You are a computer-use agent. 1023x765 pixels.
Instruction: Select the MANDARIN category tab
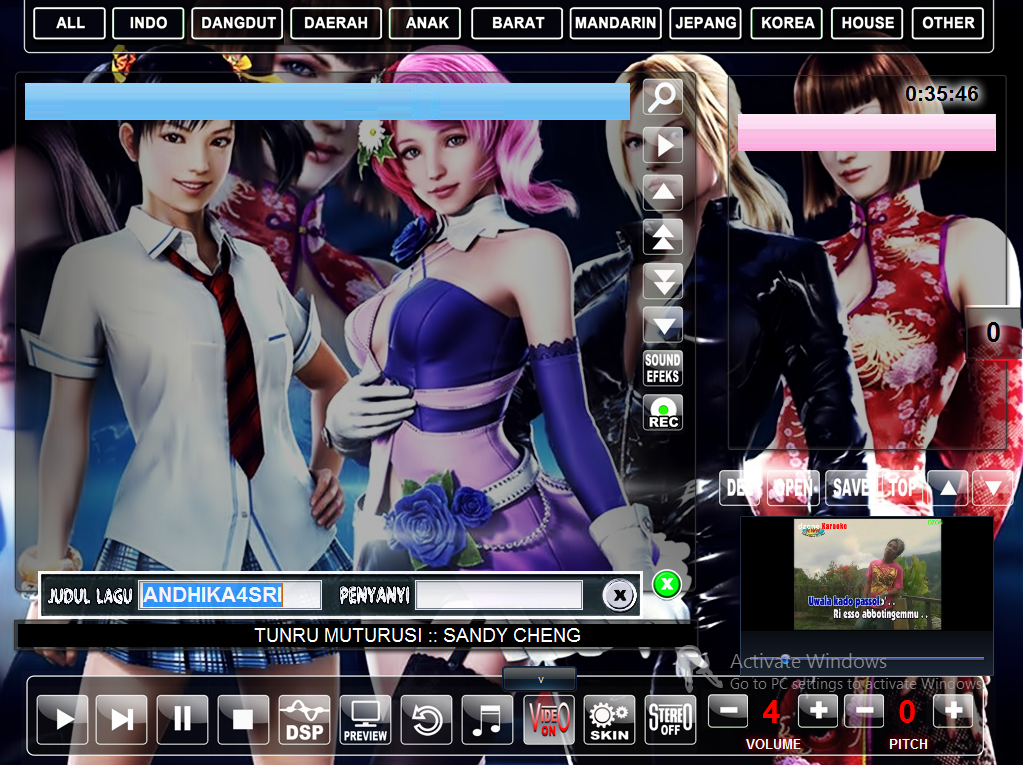click(x=615, y=23)
